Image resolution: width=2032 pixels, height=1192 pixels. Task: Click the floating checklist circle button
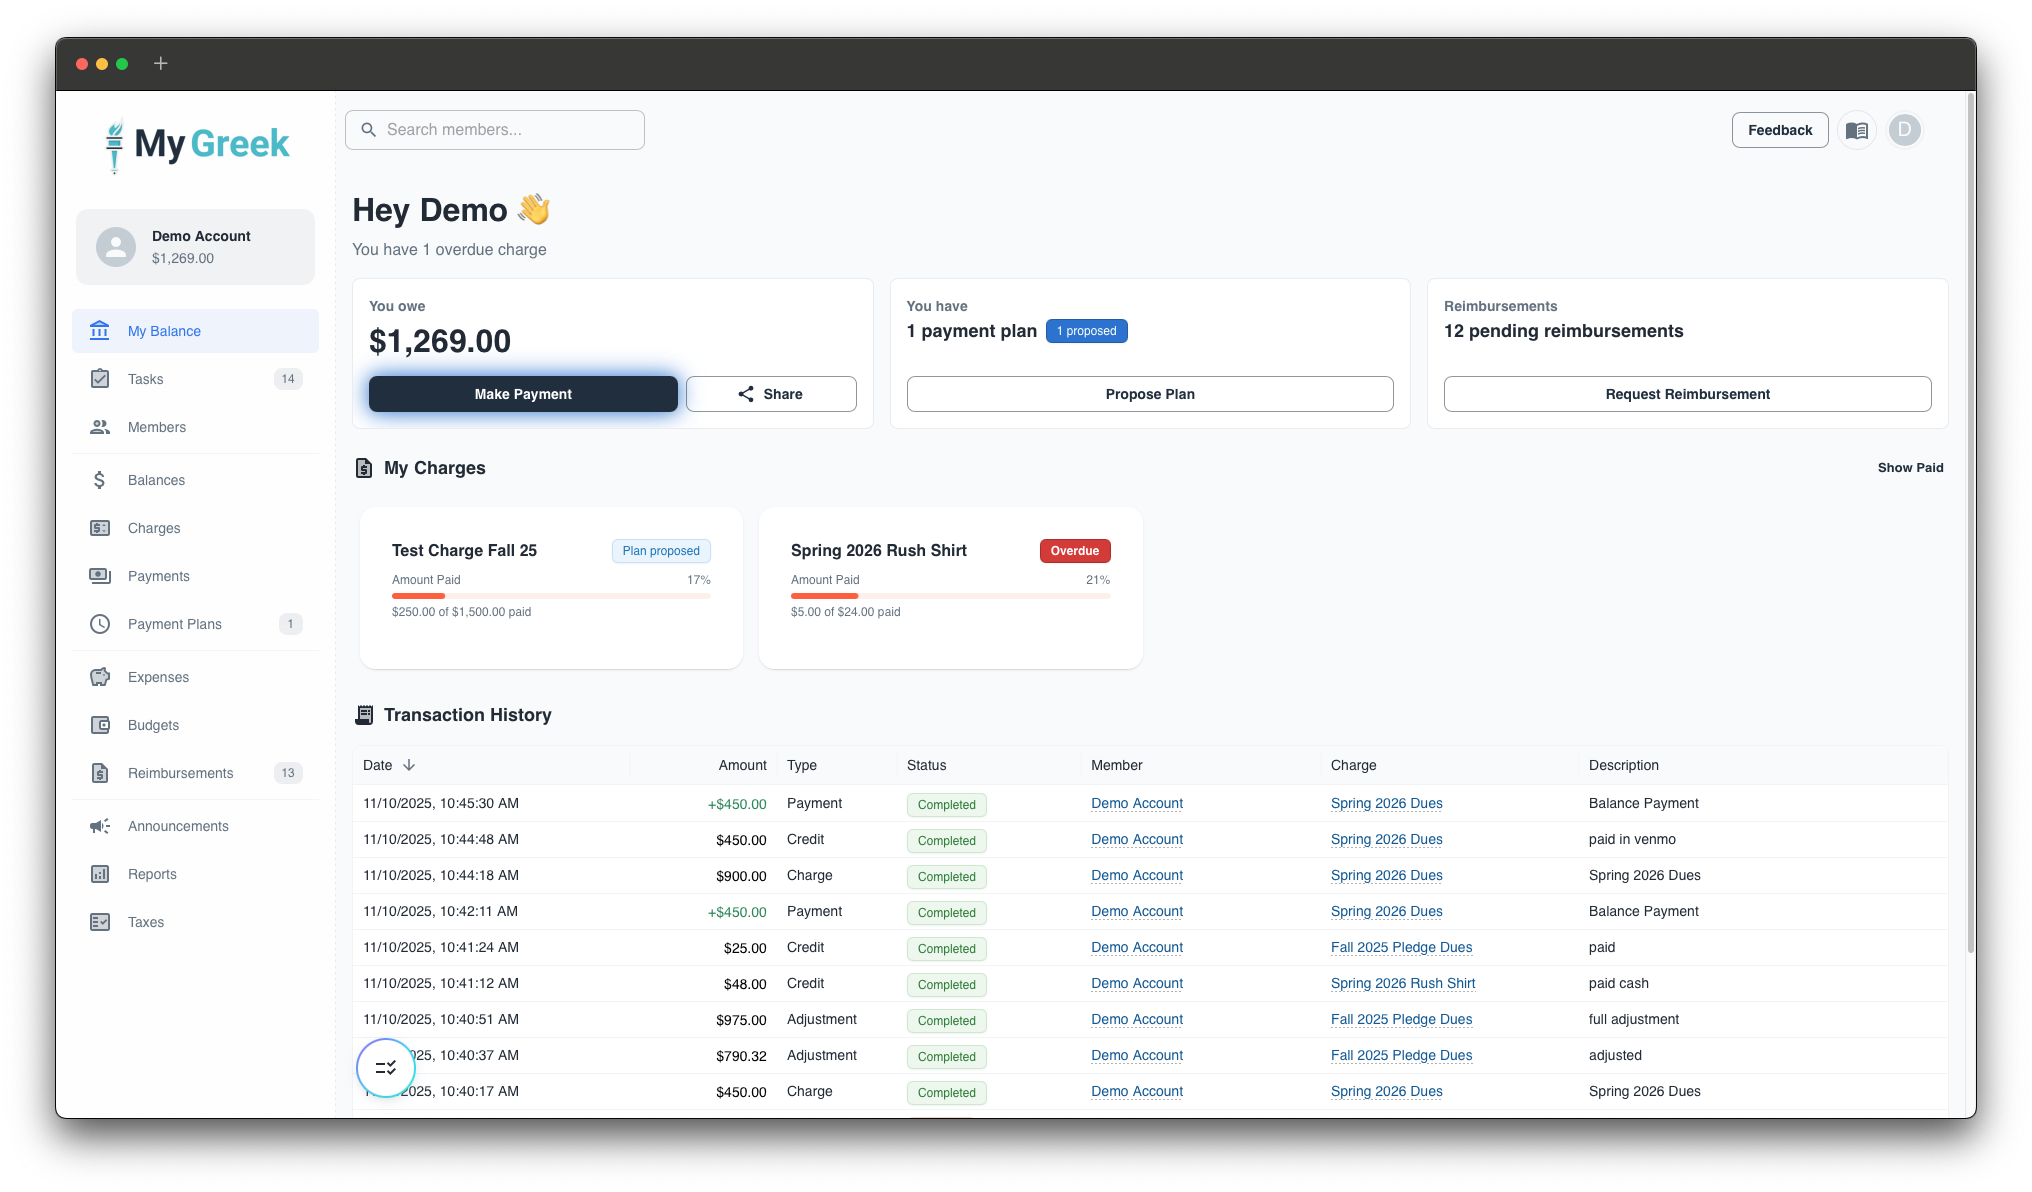[x=386, y=1068]
